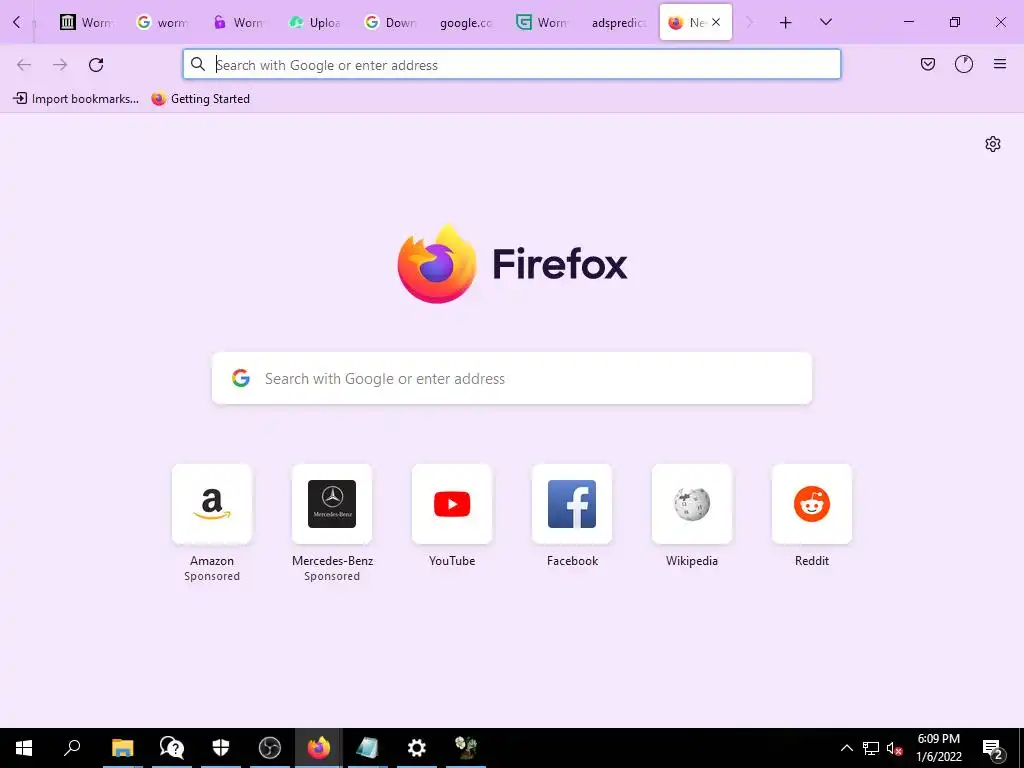This screenshot has height=768, width=1024.
Task: Open the Firefox hamburger application menu
Action: pyautogui.click(x=999, y=64)
